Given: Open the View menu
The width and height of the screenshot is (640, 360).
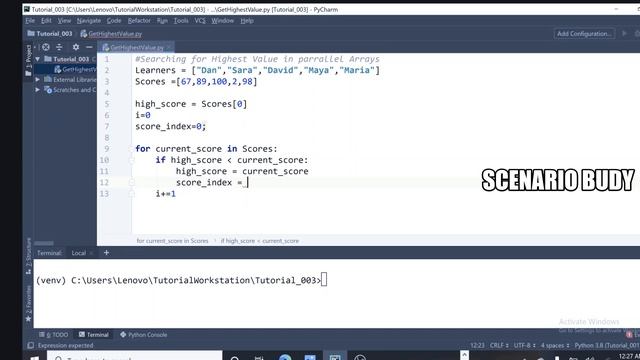Looking at the screenshot, I should pyautogui.click(x=64, y=20).
